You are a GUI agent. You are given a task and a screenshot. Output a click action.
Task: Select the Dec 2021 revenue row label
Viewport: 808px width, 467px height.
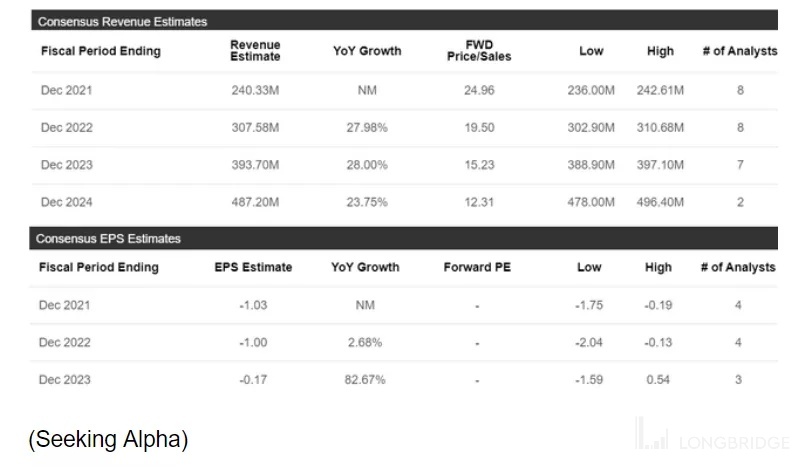(x=66, y=90)
